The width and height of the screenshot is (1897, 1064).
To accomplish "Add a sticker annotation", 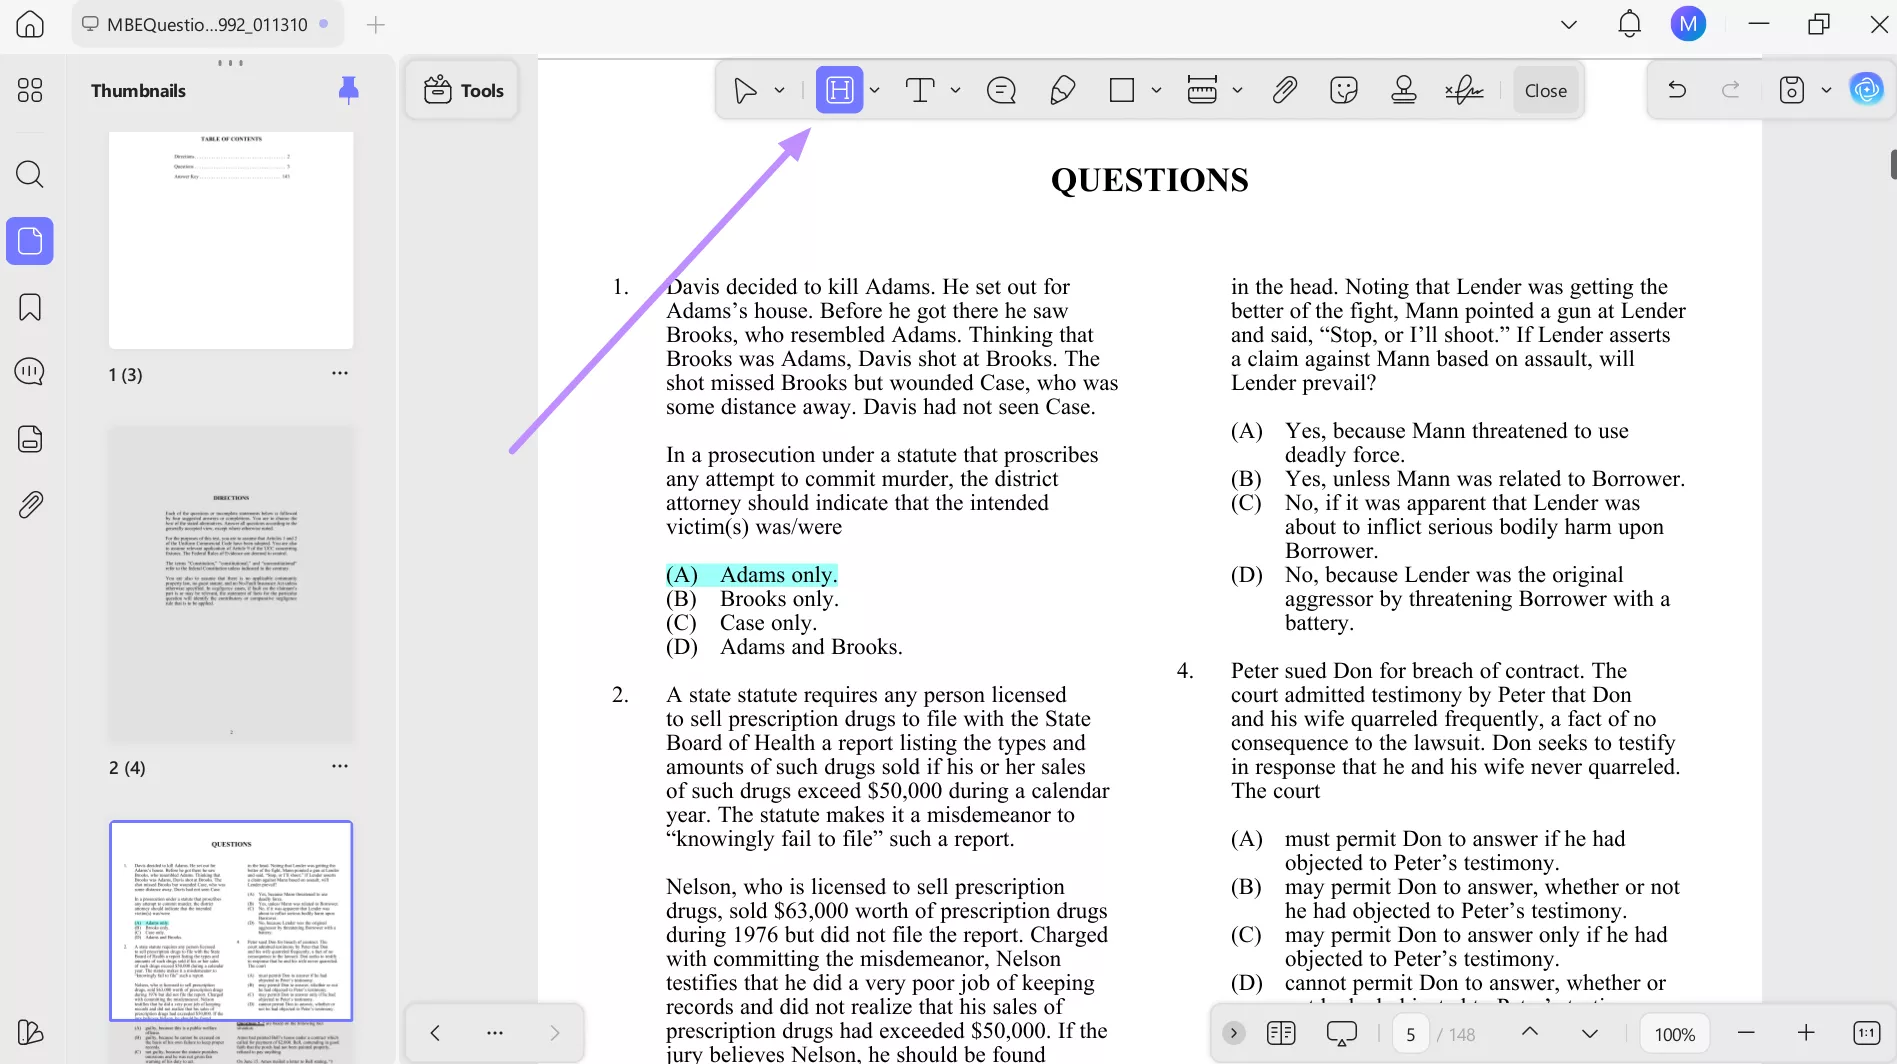I will point(1343,90).
